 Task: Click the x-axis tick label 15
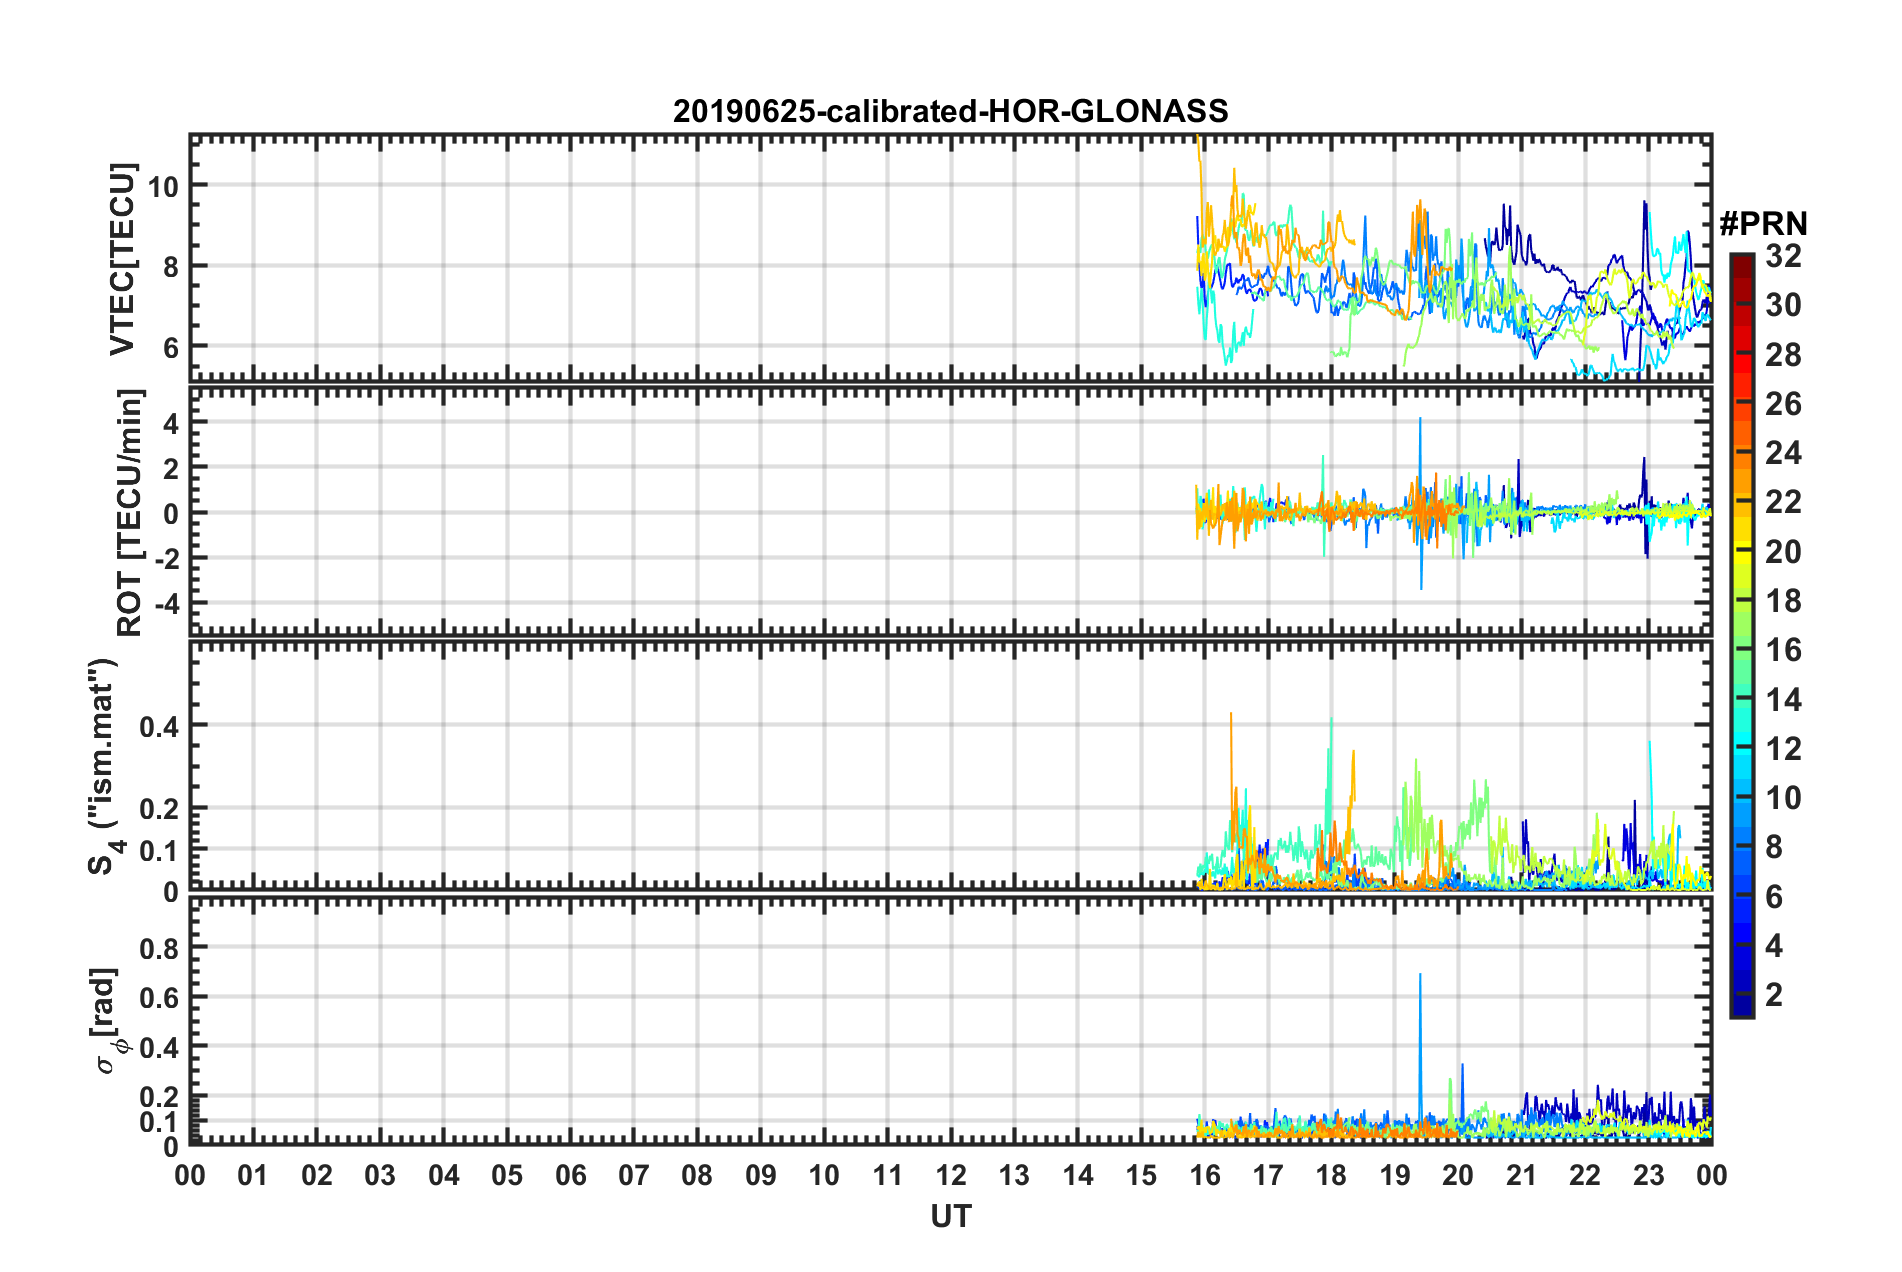[1141, 1175]
